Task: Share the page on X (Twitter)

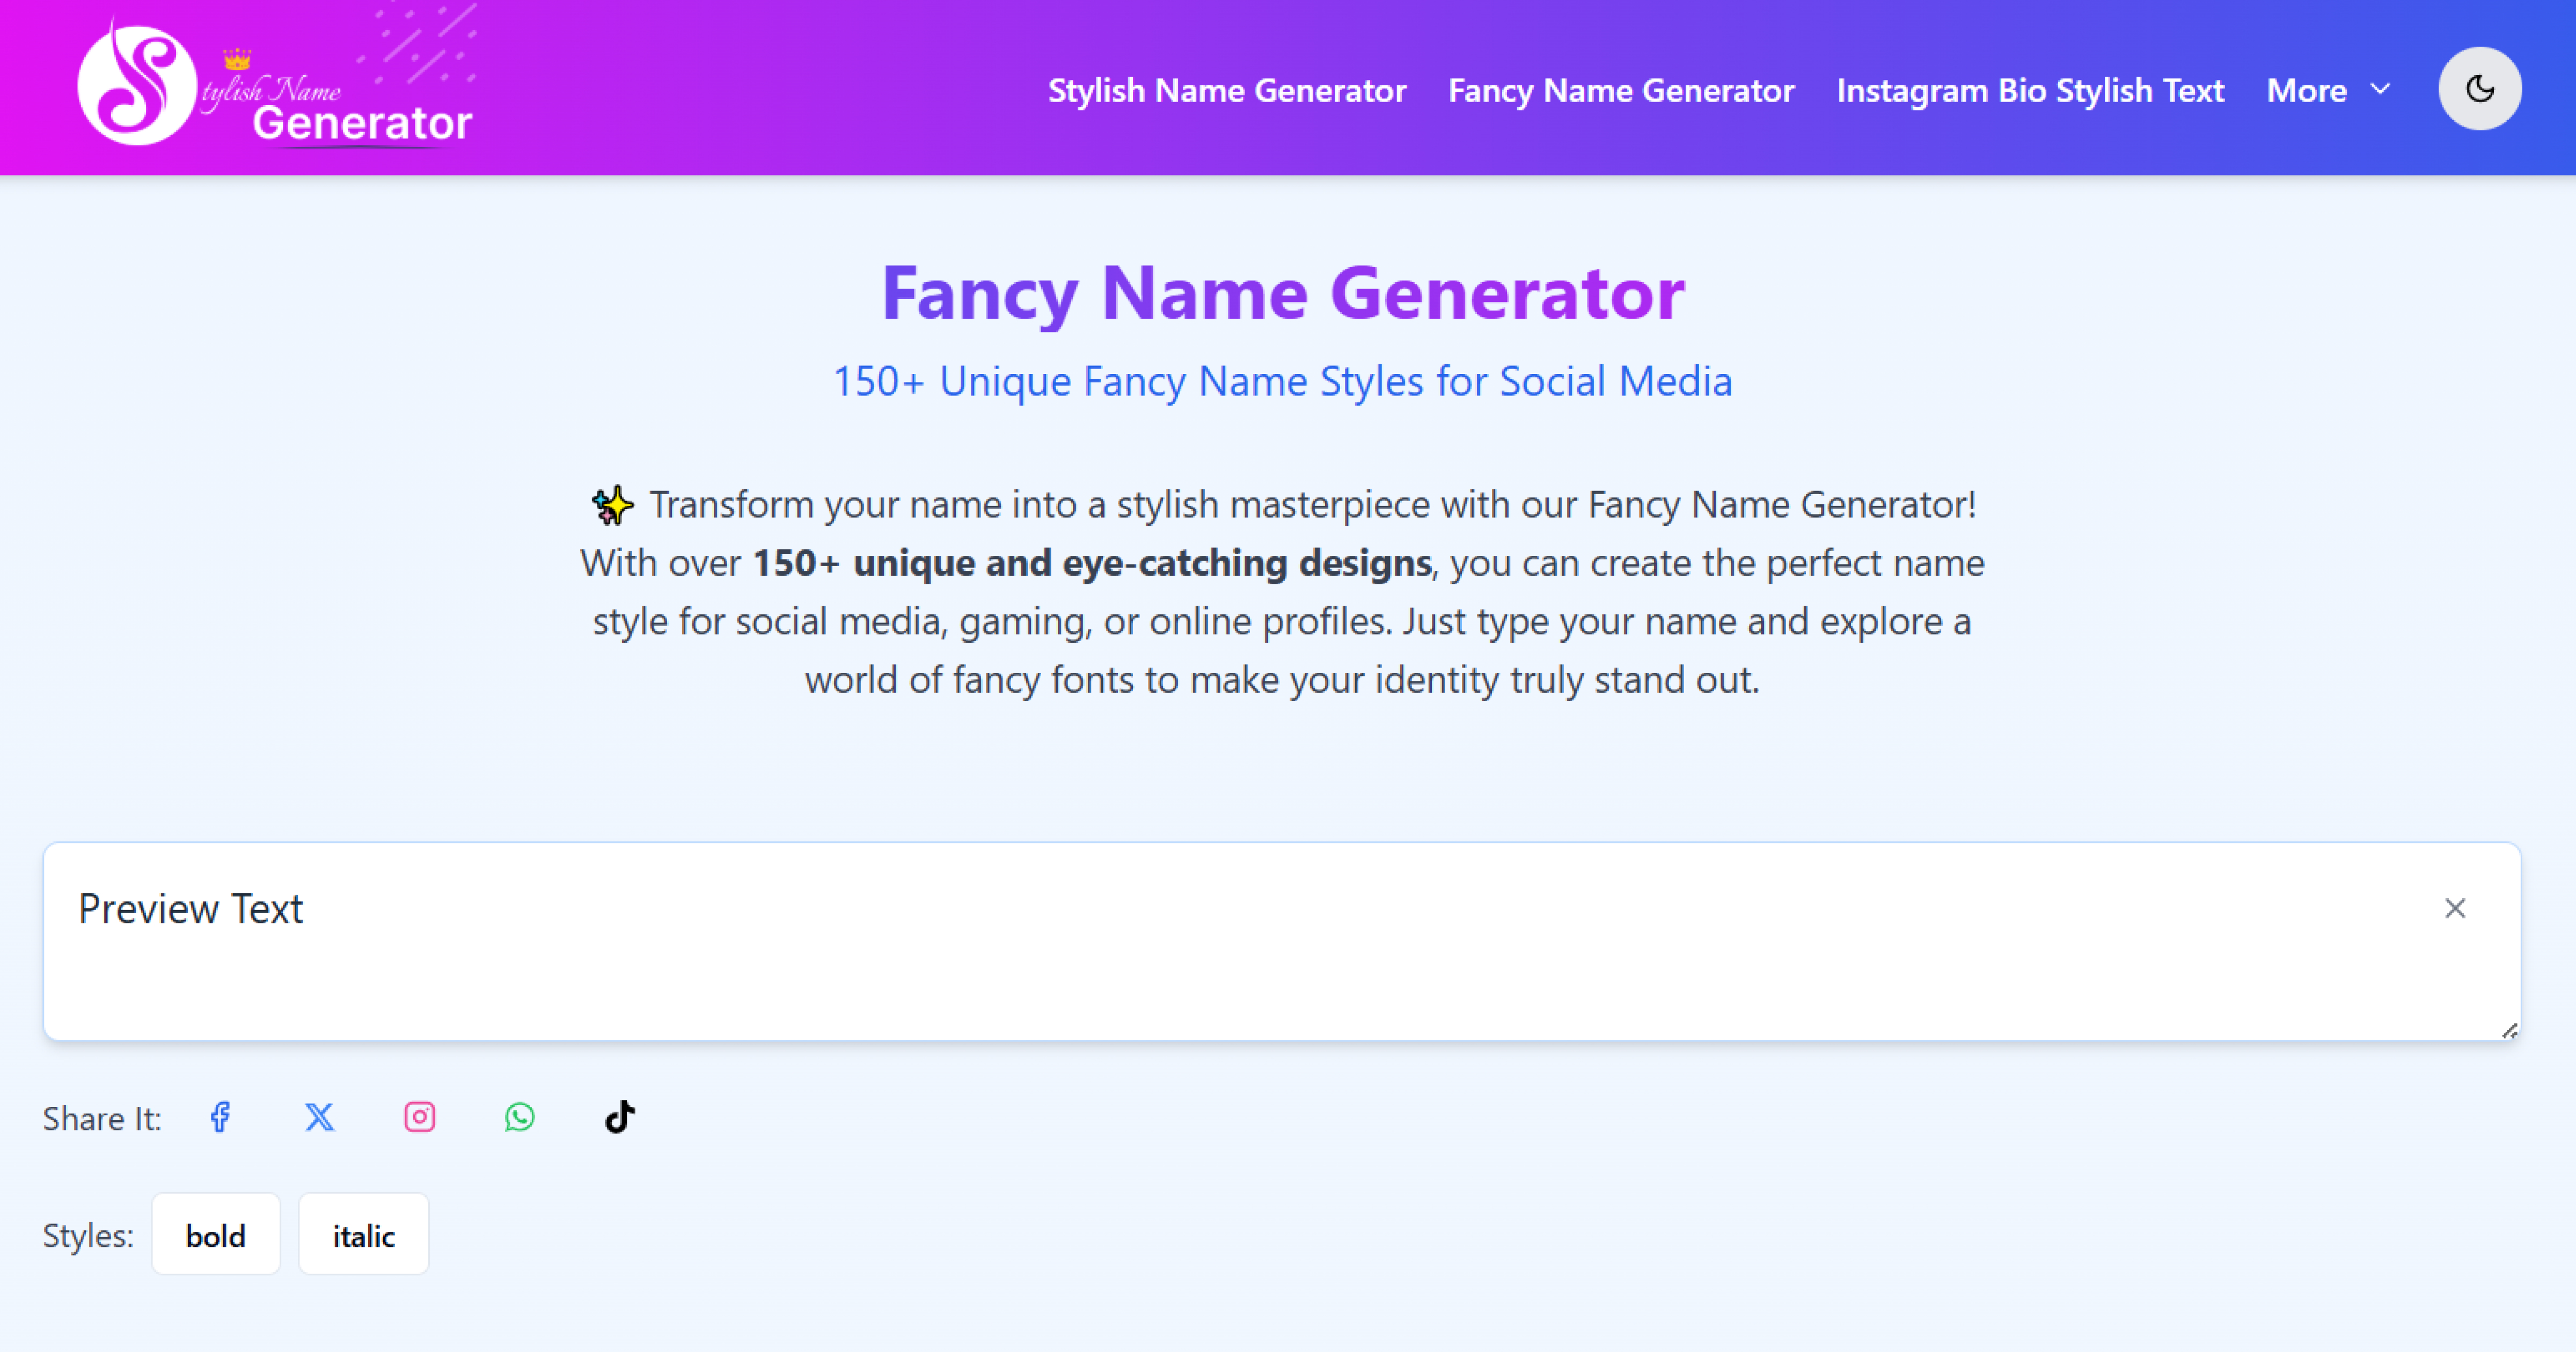Action: pyautogui.click(x=319, y=1117)
